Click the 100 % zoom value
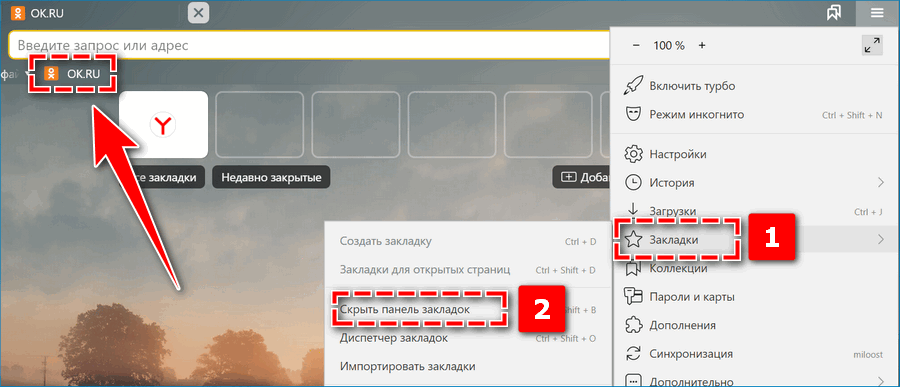This screenshot has width=900, height=387. [669, 45]
